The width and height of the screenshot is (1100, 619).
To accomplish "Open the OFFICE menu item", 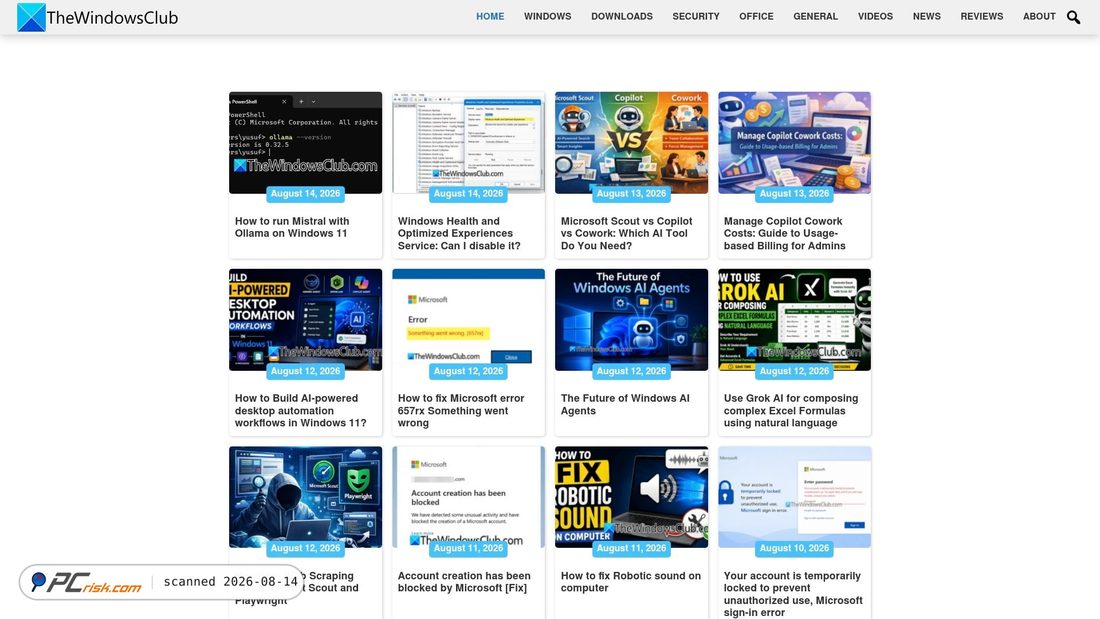I will coord(756,16).
